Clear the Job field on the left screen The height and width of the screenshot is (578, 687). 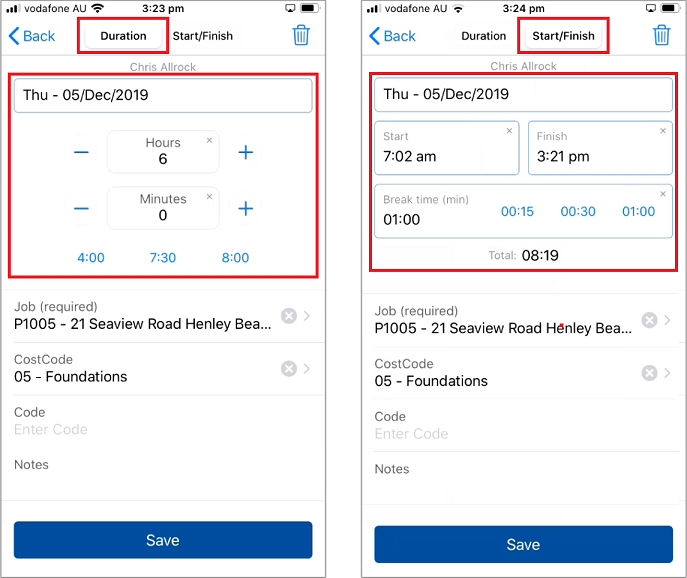[288, 316]
